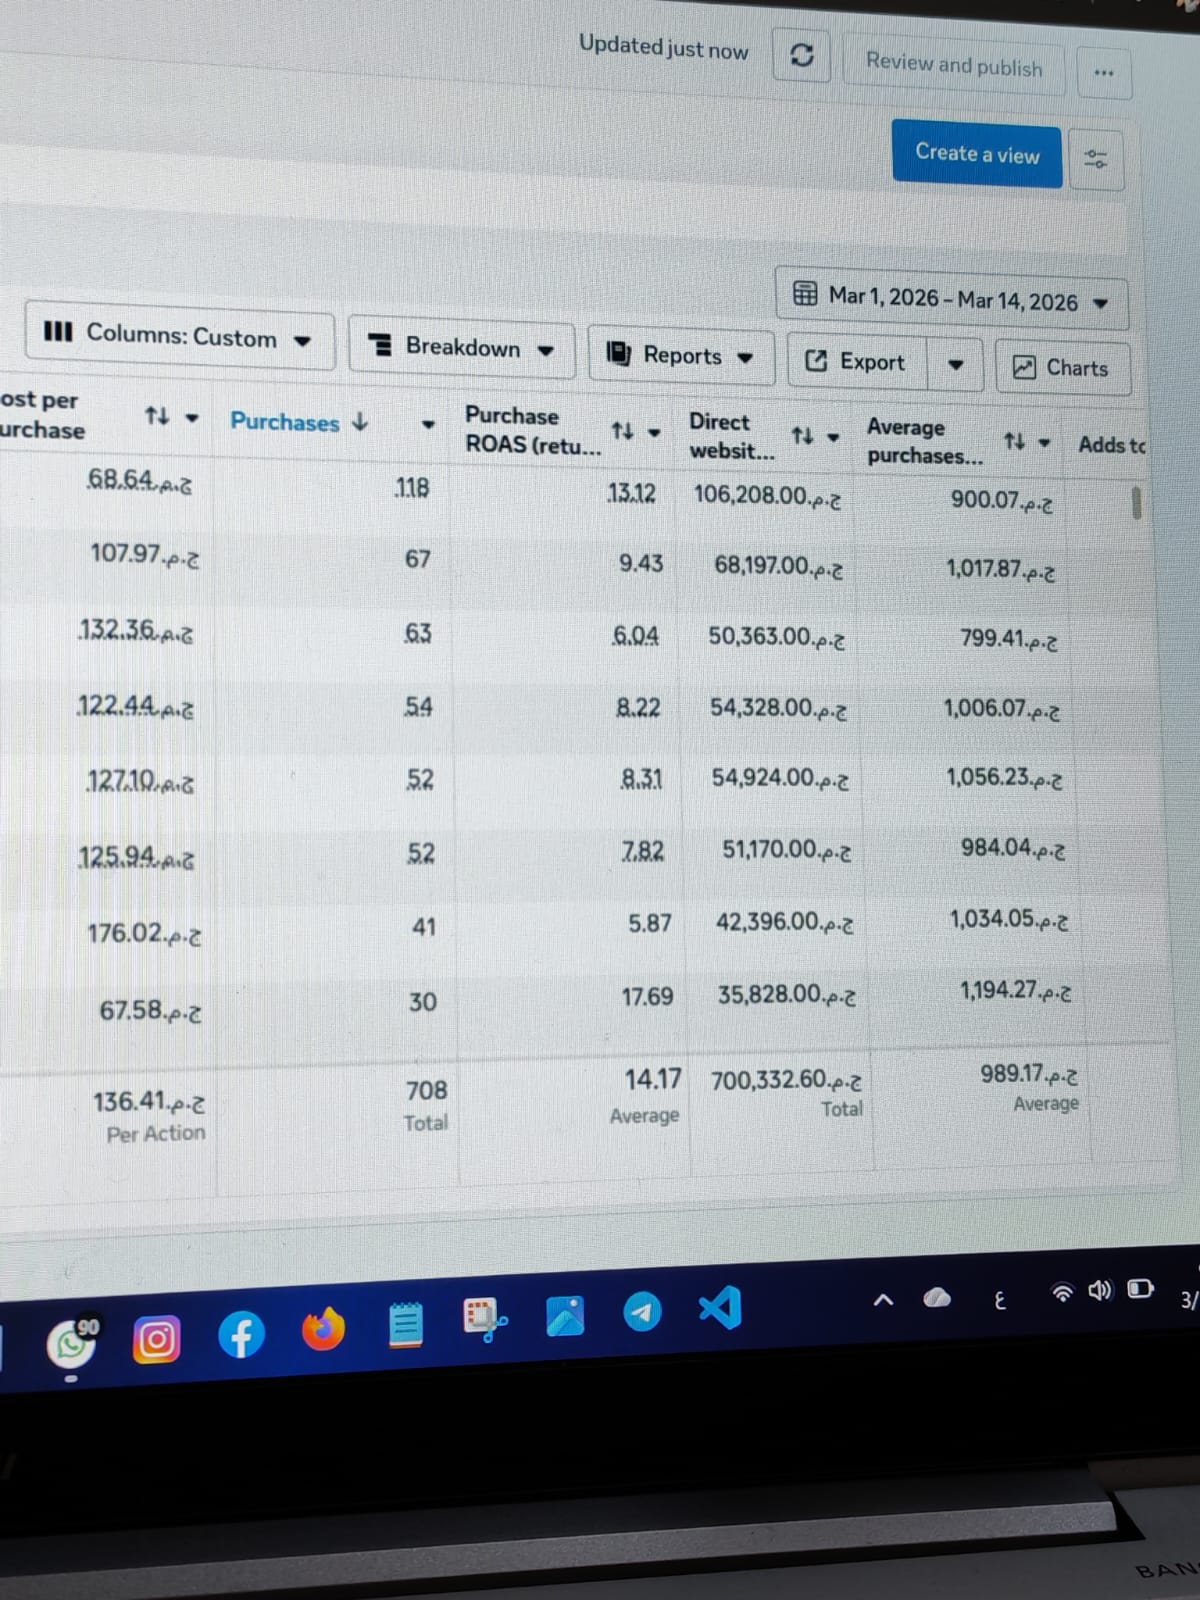1200x1600 pixels.
Task: Open Visual Studio Code from the taskbar
Action: (x=721, y=1307)
